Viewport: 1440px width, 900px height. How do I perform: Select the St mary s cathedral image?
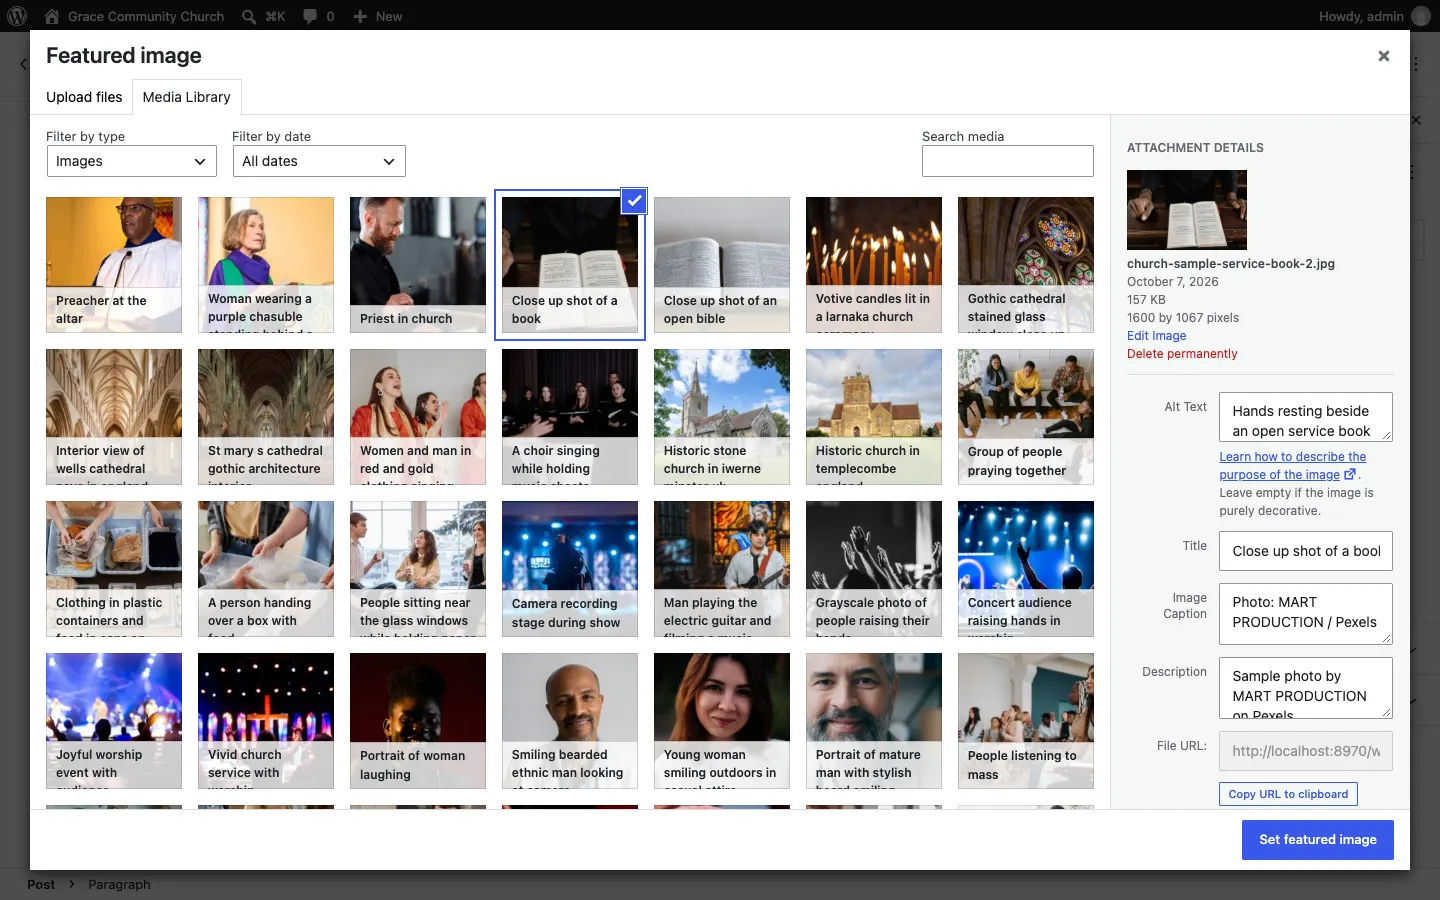tap(266, 417)
